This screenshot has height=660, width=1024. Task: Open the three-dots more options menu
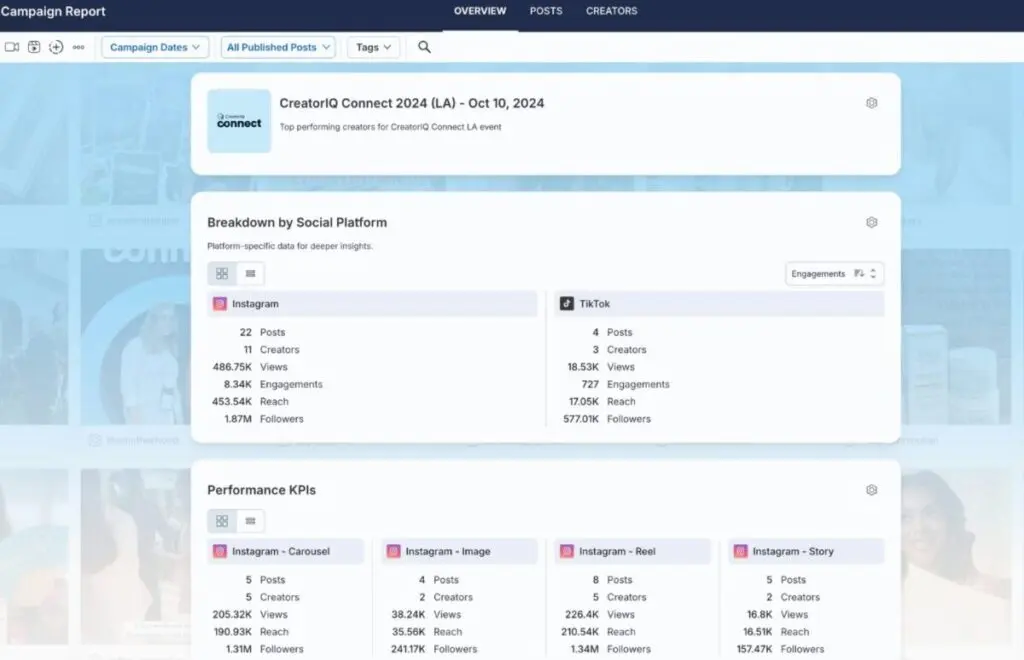point(78,47)
